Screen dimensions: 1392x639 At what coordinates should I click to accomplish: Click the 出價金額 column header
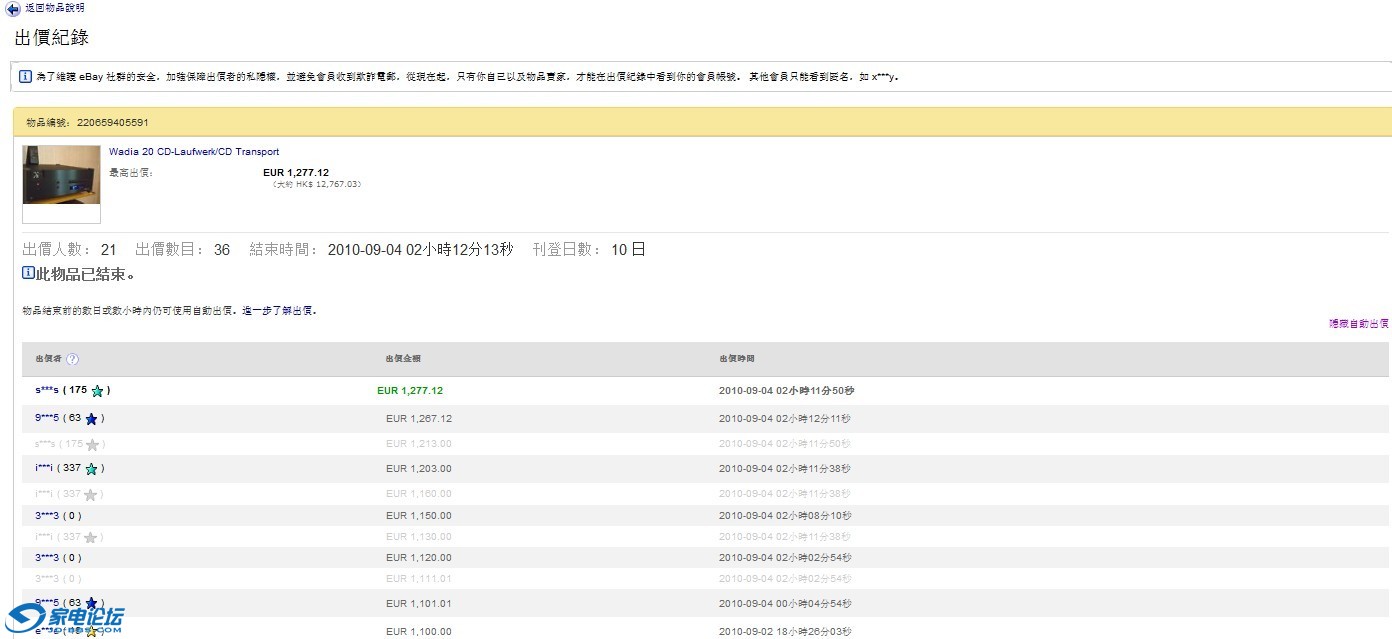click(x=403, y=359)
